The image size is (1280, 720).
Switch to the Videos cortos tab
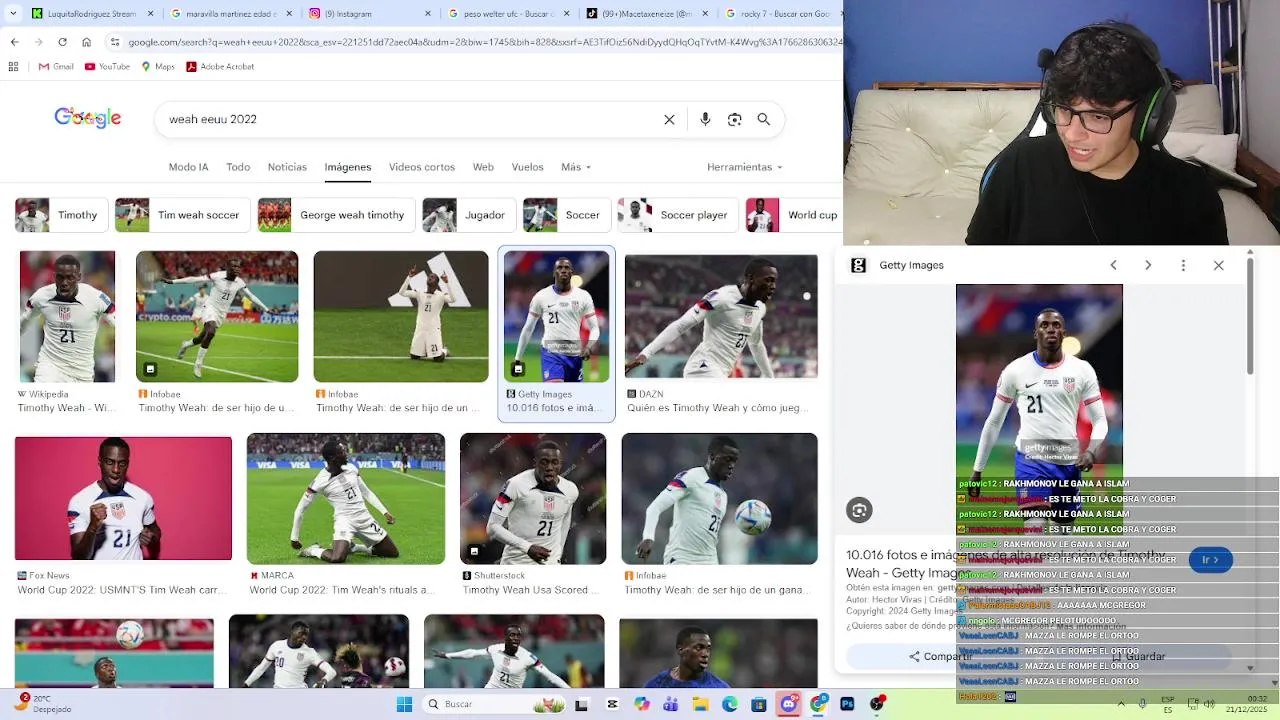pos(421,167)
